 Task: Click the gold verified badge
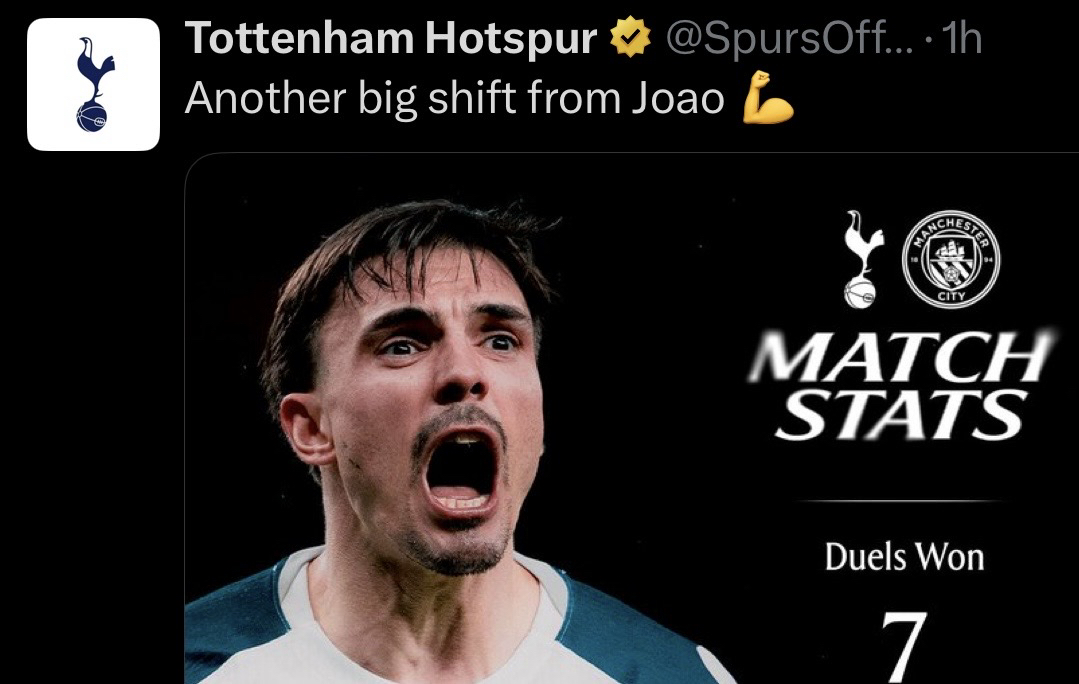coord(630,38)
